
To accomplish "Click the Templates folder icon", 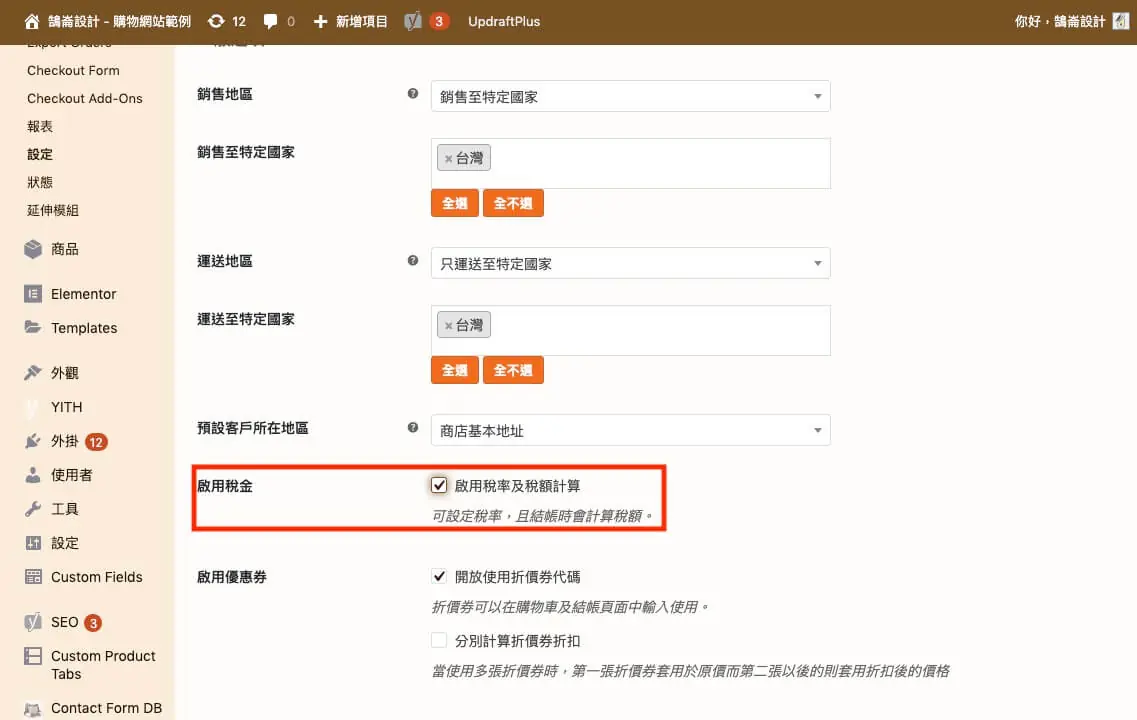I will [x=33, y=327].
